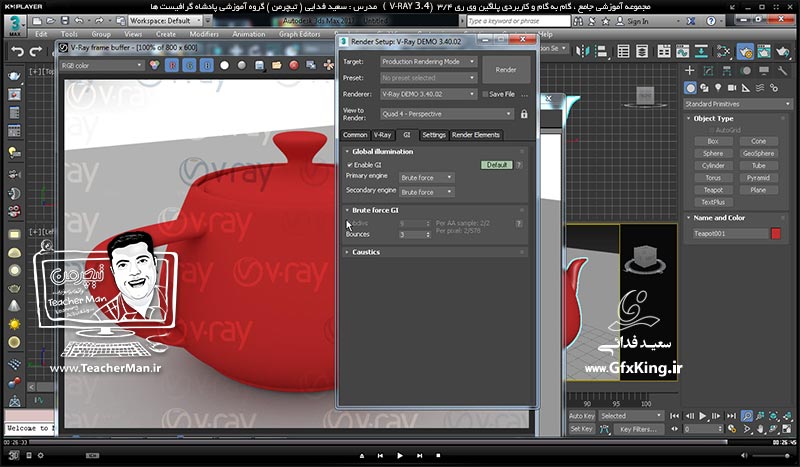Image resolution: width=800 pixels, height=467 pixels.
Task: Open the Schematic View icon in main toolbar
Action: tap(701, 51)
